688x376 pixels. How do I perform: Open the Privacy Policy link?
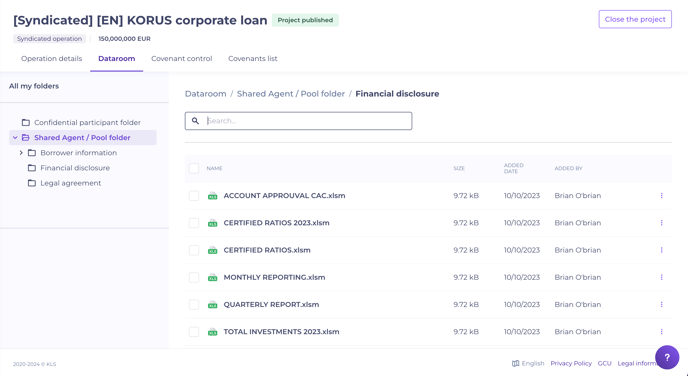pyautogui.click(x=571, y=363)
